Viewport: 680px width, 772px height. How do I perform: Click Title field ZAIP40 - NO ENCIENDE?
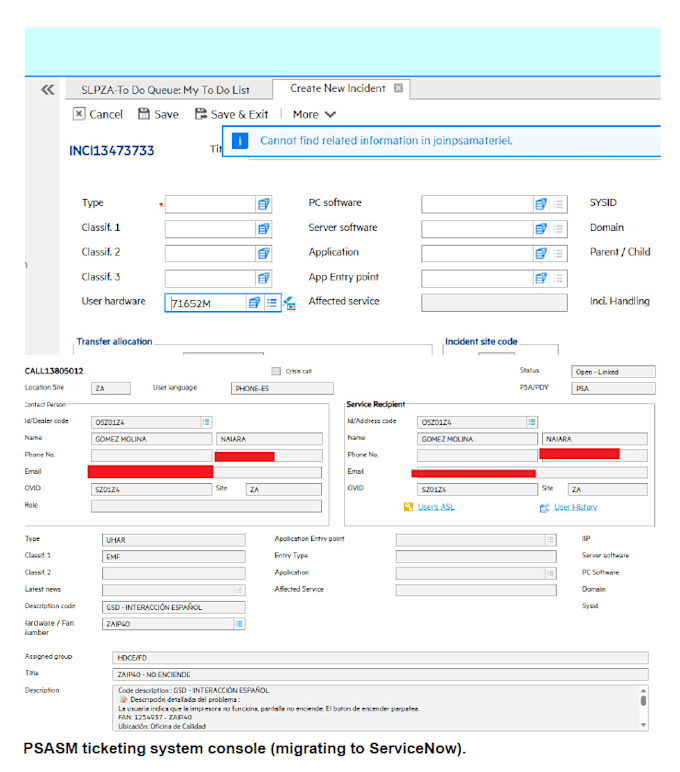tap(380, 675)
